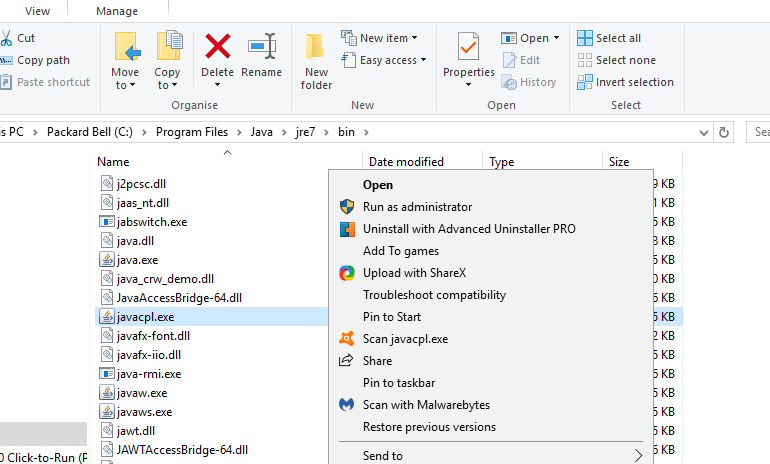Click the New folder icon
Viewport: 770px width, 464px height.
tap(316, 47)
